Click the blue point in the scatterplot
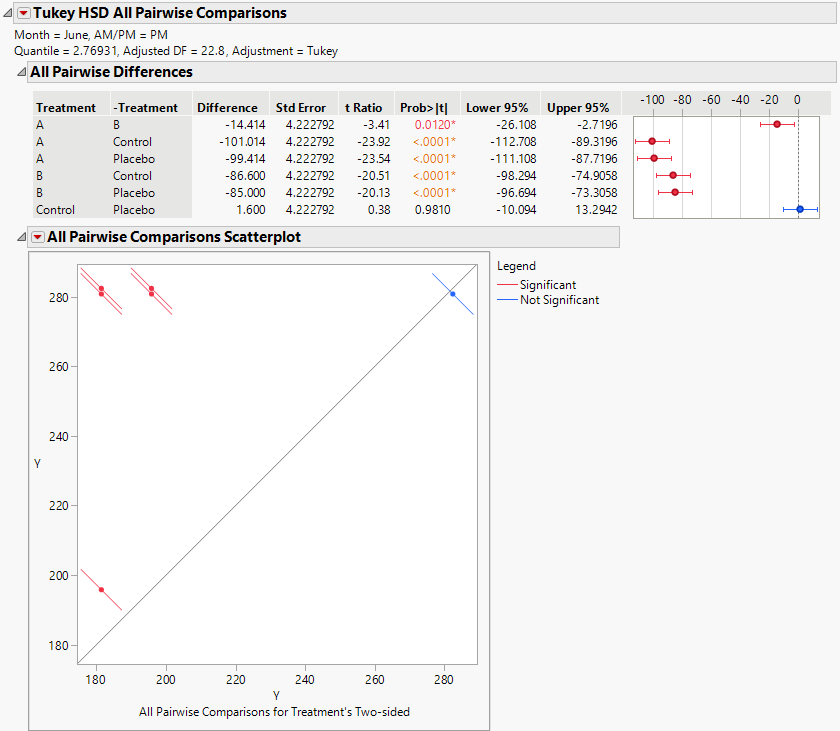 452,294
